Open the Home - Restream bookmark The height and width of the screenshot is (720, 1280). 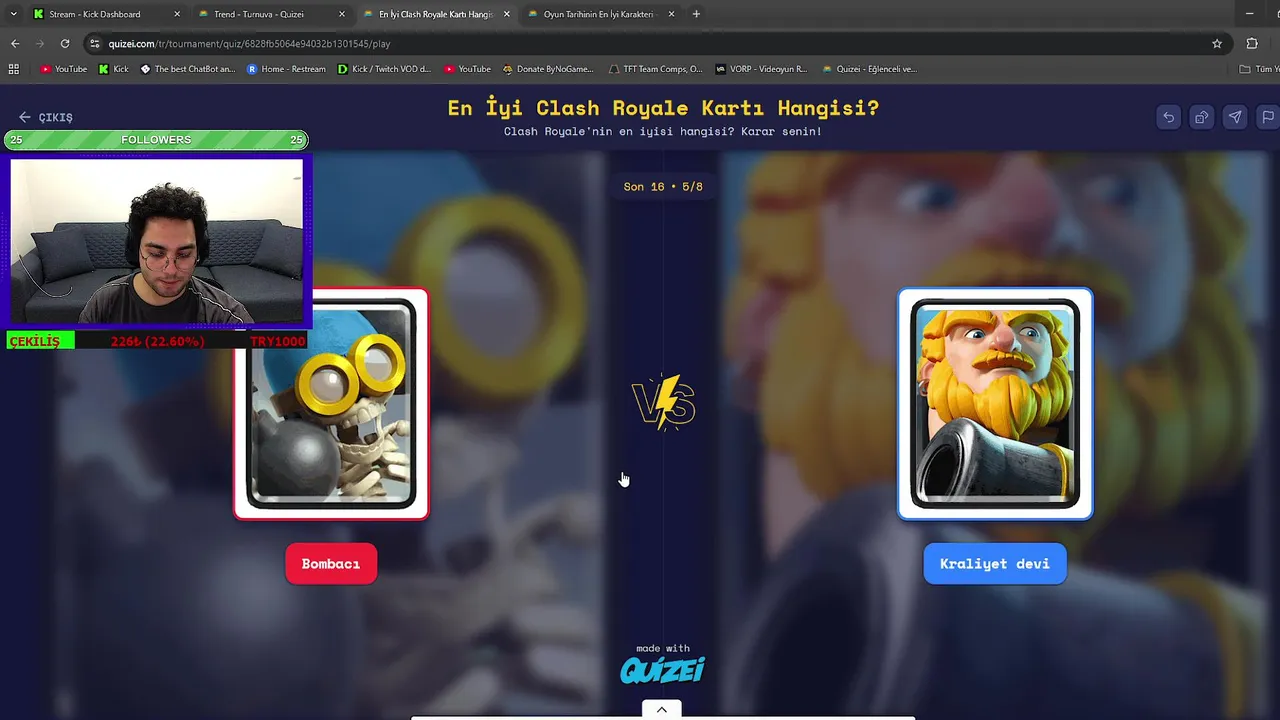pyautogui.click(x=287, y=69)
